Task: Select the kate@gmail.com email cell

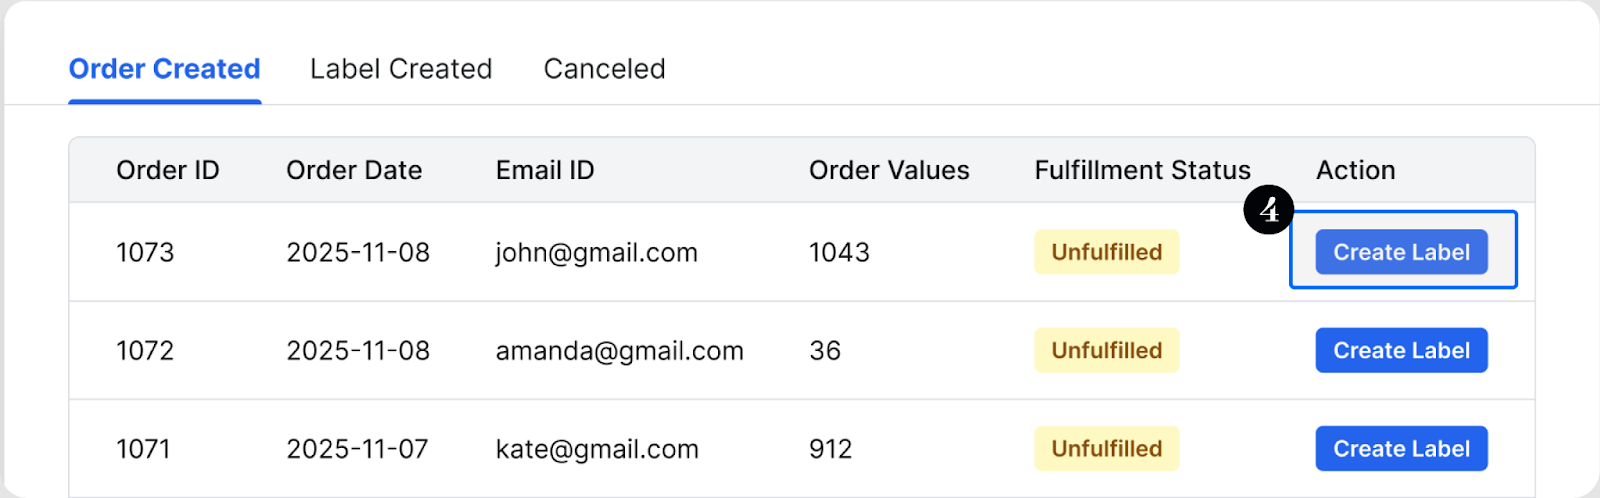Action: pos(597,450)
